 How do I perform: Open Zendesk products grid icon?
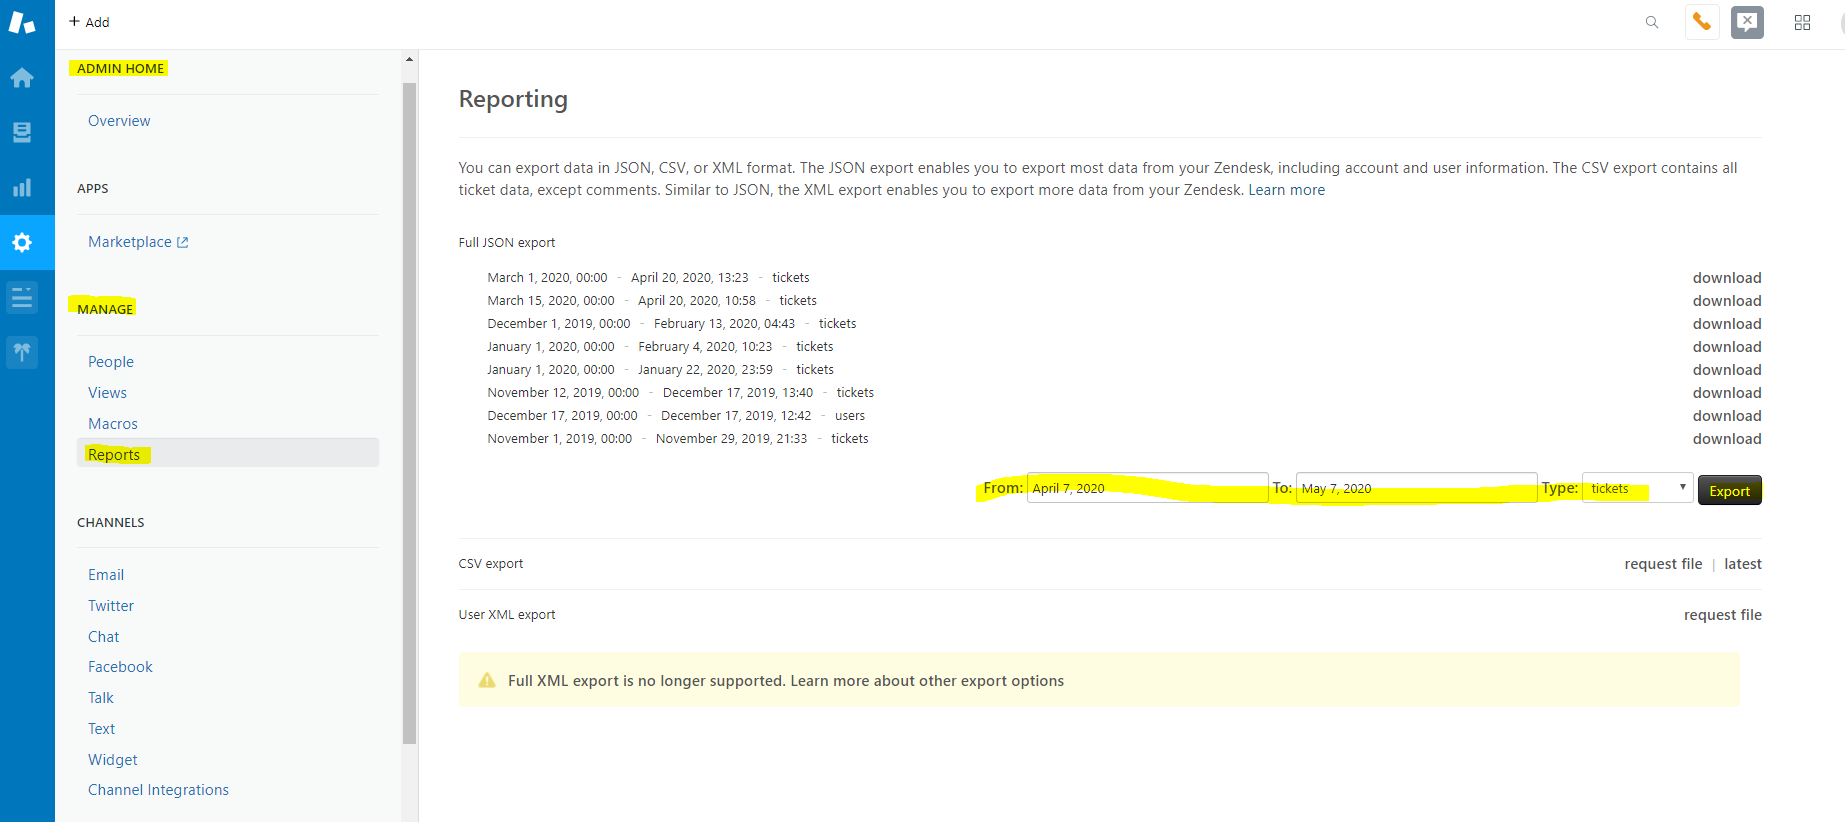click(1802, 22)
